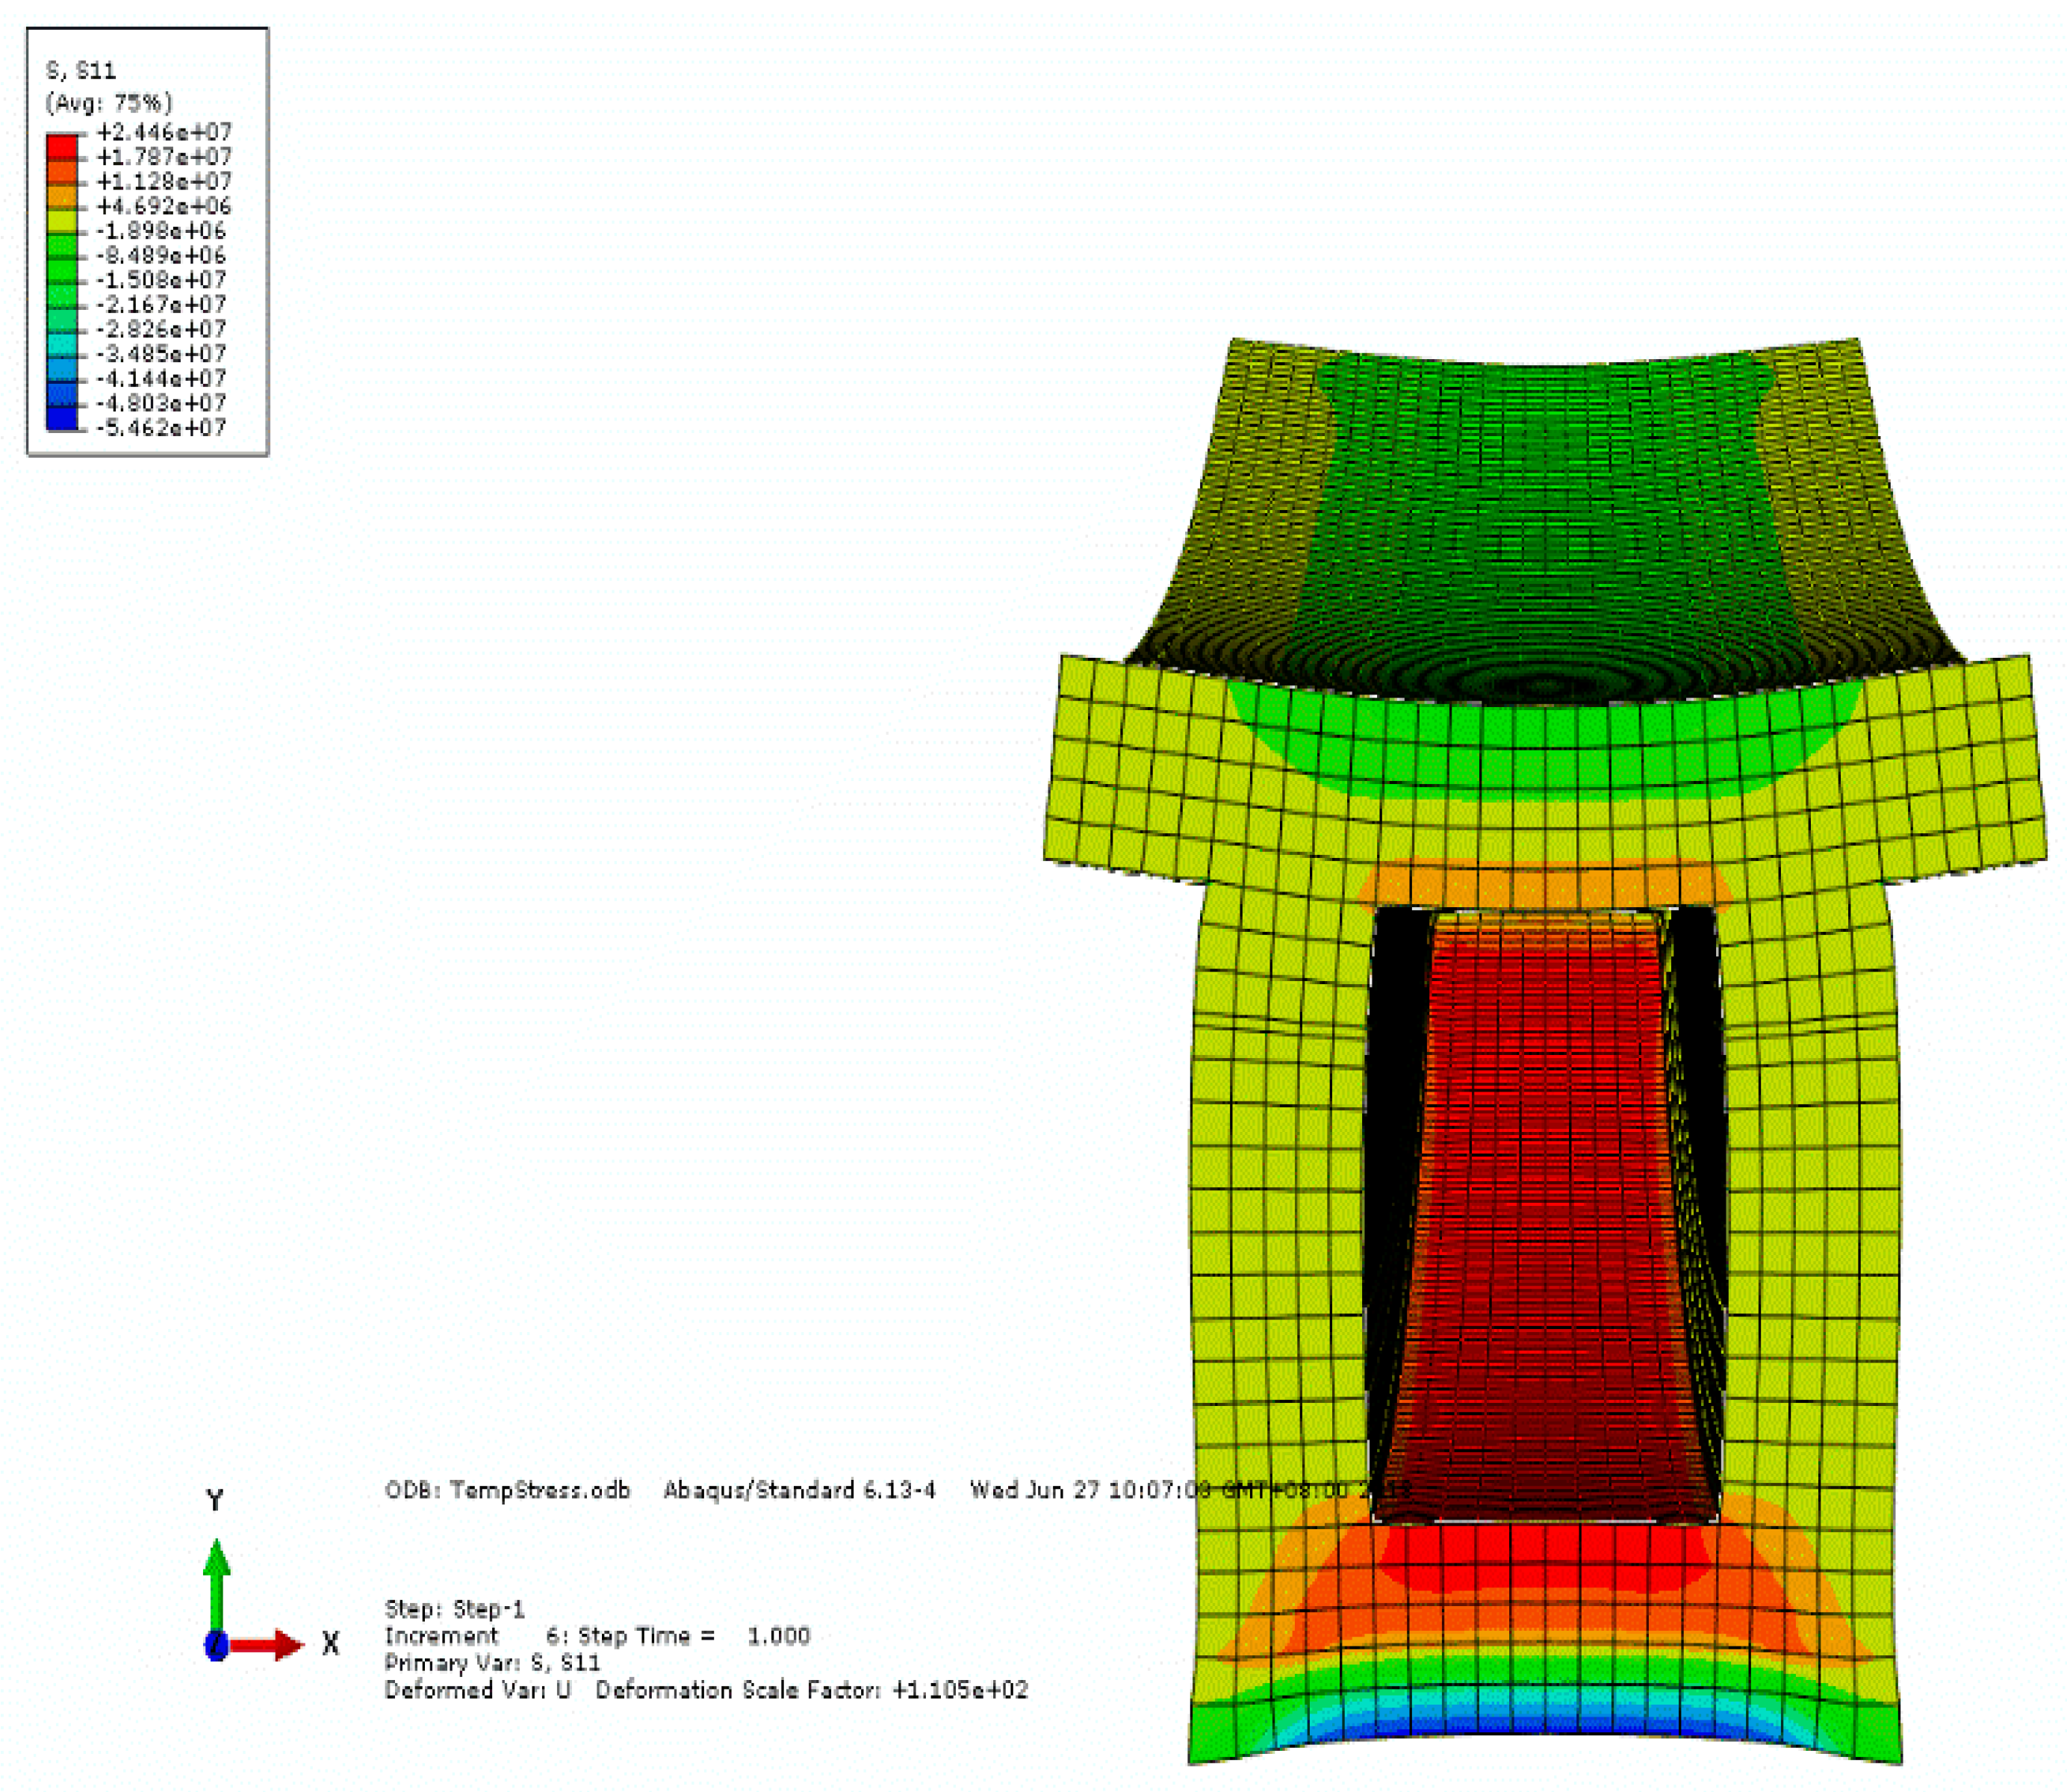
Task: Click the -1.898e+06 legend value
Action: point(162,231)
